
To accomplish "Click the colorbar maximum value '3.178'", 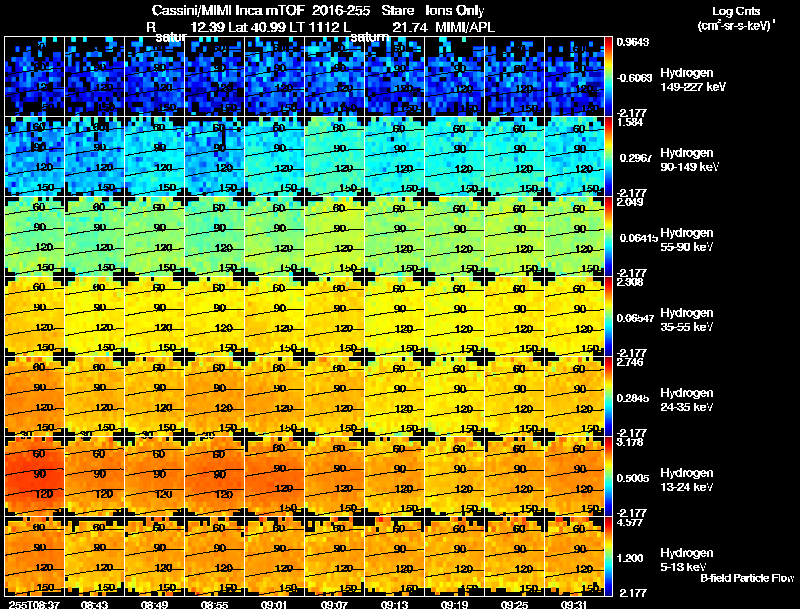I will [630, 443].
